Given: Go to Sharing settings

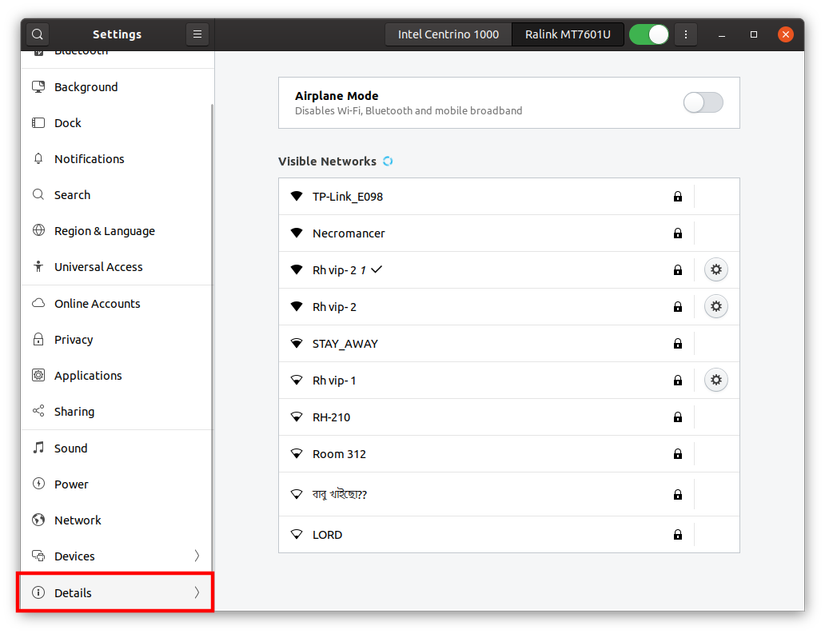Looking at the screenshot, I should tap(117, 411).
